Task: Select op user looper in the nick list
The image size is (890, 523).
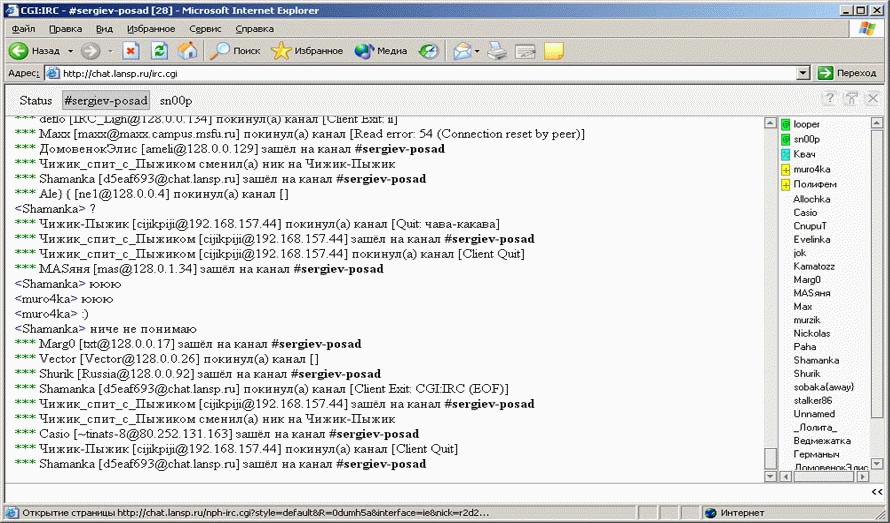Action: pos(806,125)
